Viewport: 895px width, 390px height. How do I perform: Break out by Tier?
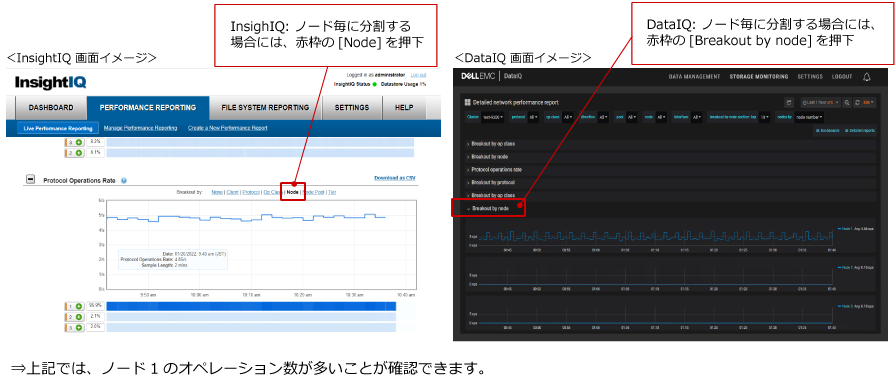332,192
